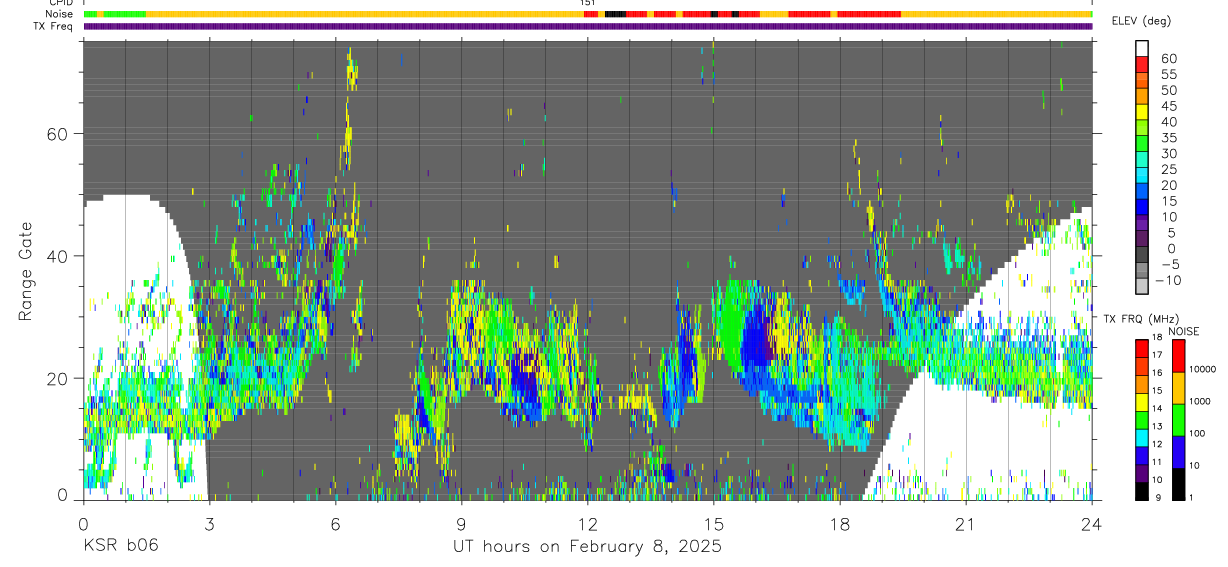Click the '151' CPID value at top
This screenshot has height=567, width=1228.
click(x=588, y=3)
